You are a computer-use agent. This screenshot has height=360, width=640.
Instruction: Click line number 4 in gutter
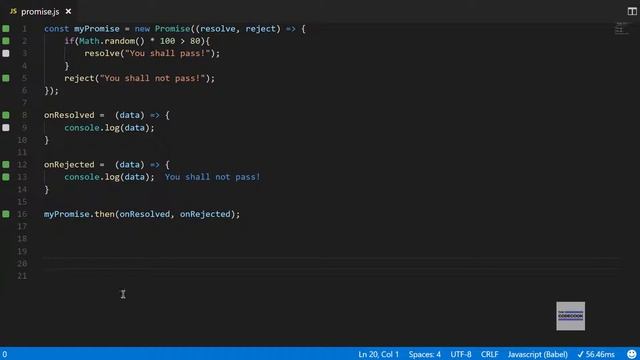[x=24, y=66]
